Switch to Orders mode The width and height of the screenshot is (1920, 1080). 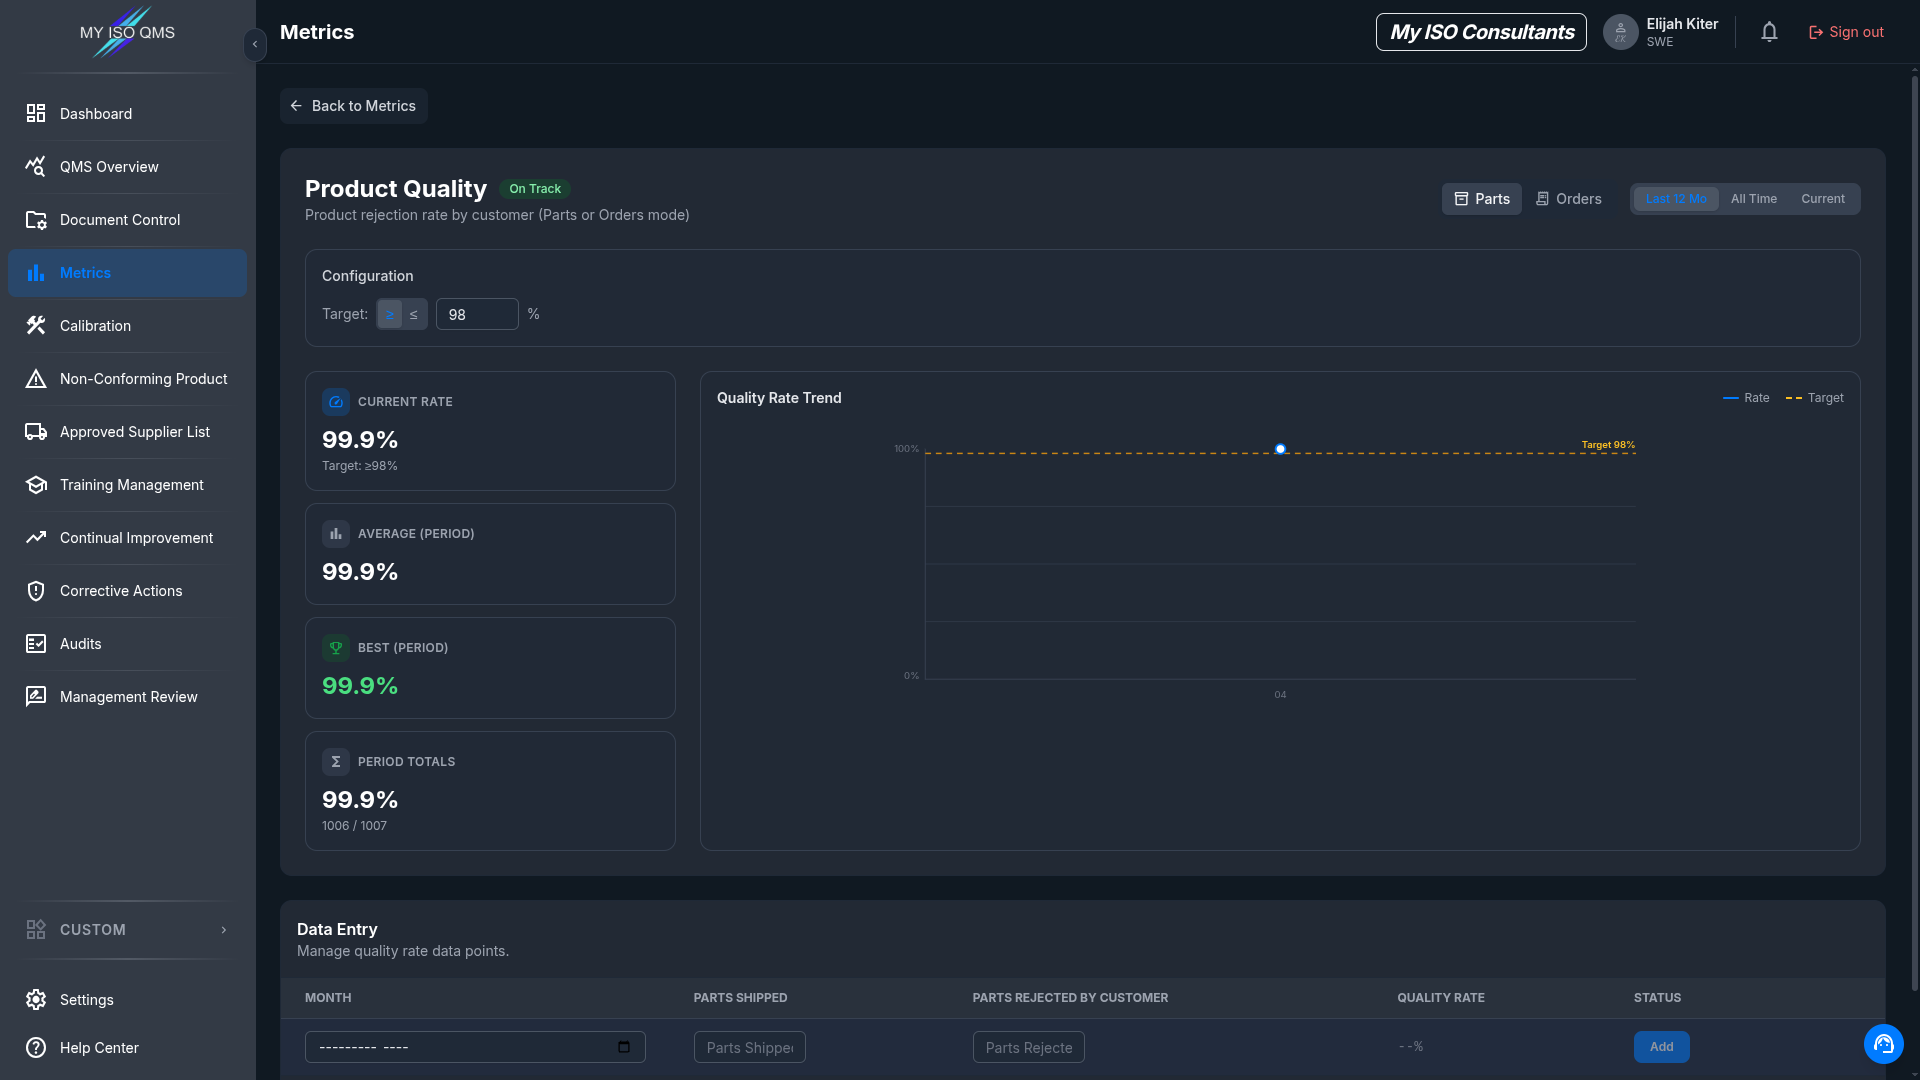[1569, 199]
